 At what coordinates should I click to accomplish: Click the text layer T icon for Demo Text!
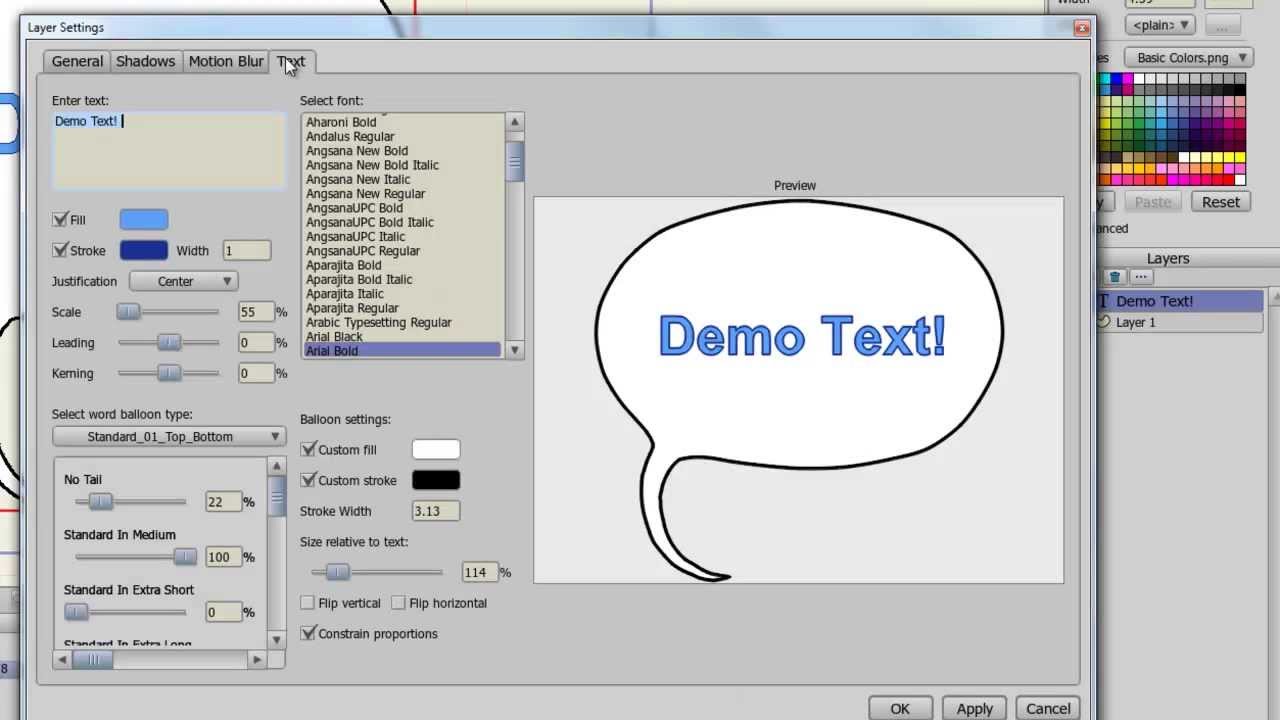[x=1104, y=301]
